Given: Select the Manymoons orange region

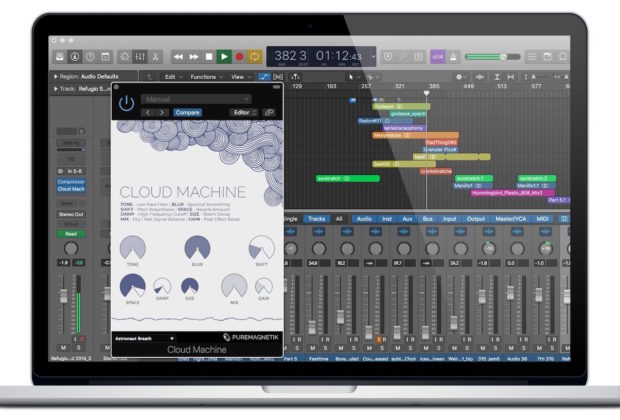Looking at the screenshot, I should (415, 135).
